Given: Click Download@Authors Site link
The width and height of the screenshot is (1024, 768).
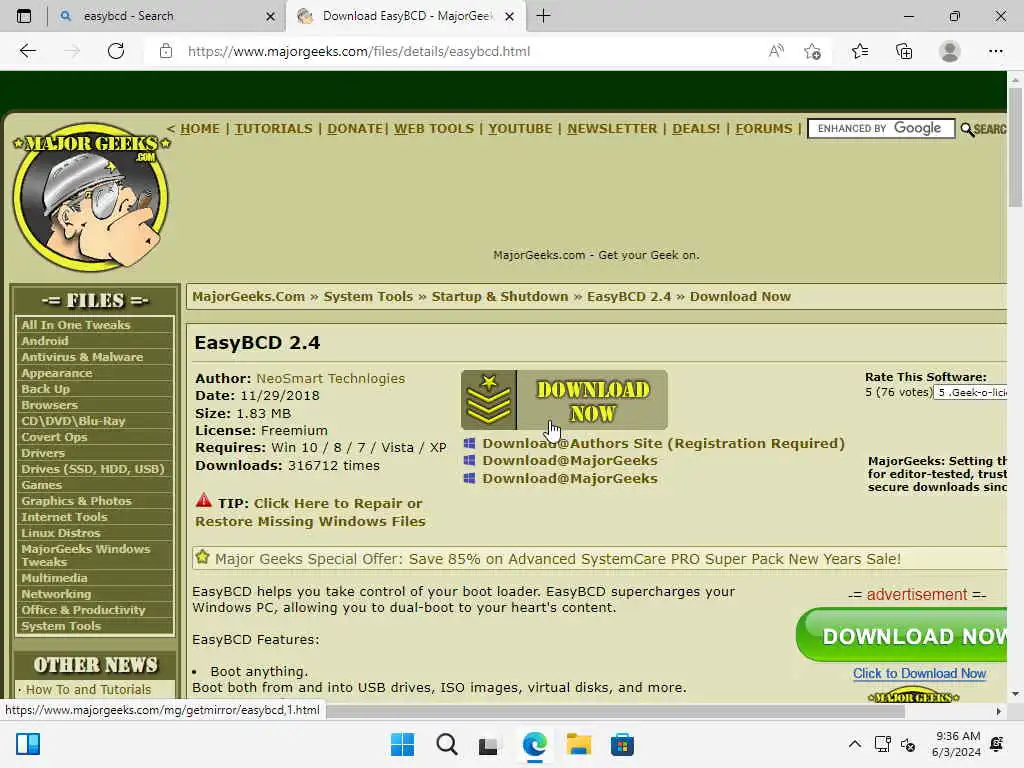Looking at the screenshot, I should 664,443.
